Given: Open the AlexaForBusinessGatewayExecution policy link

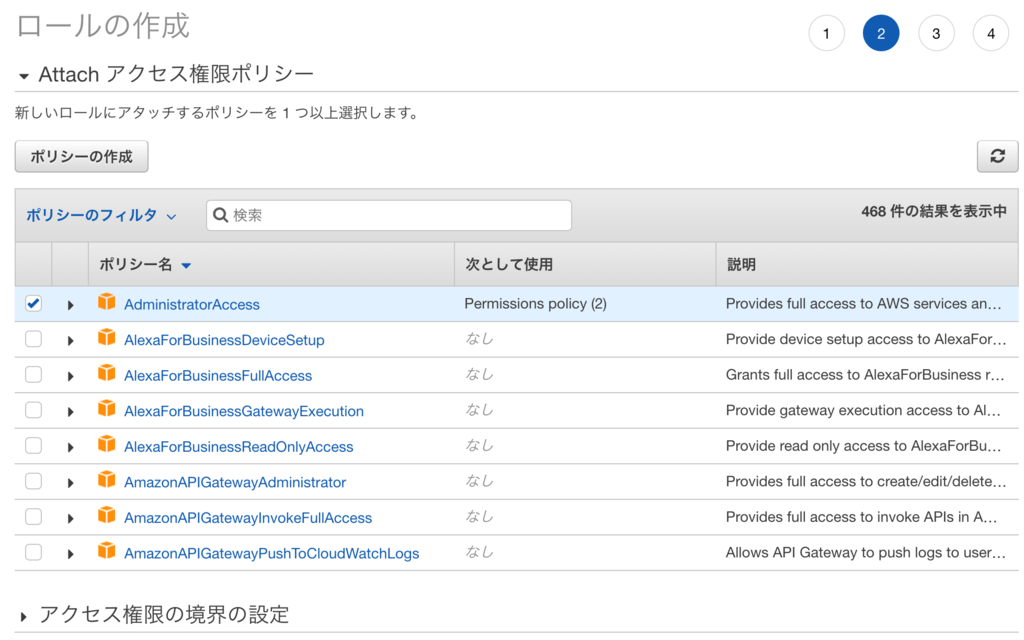Looking at the screenshot, I should 244,411.
